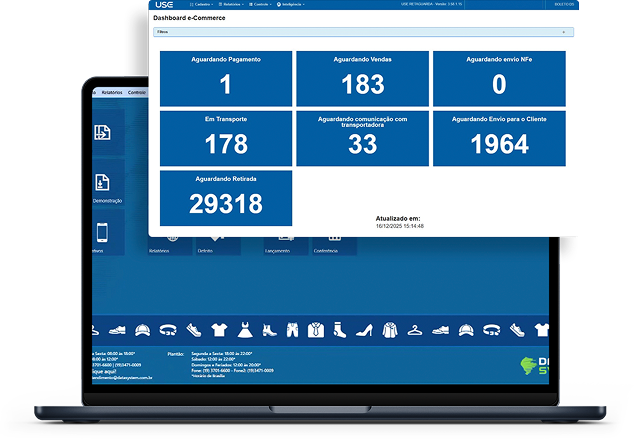Open the Em Transporte card

(226, 138)
